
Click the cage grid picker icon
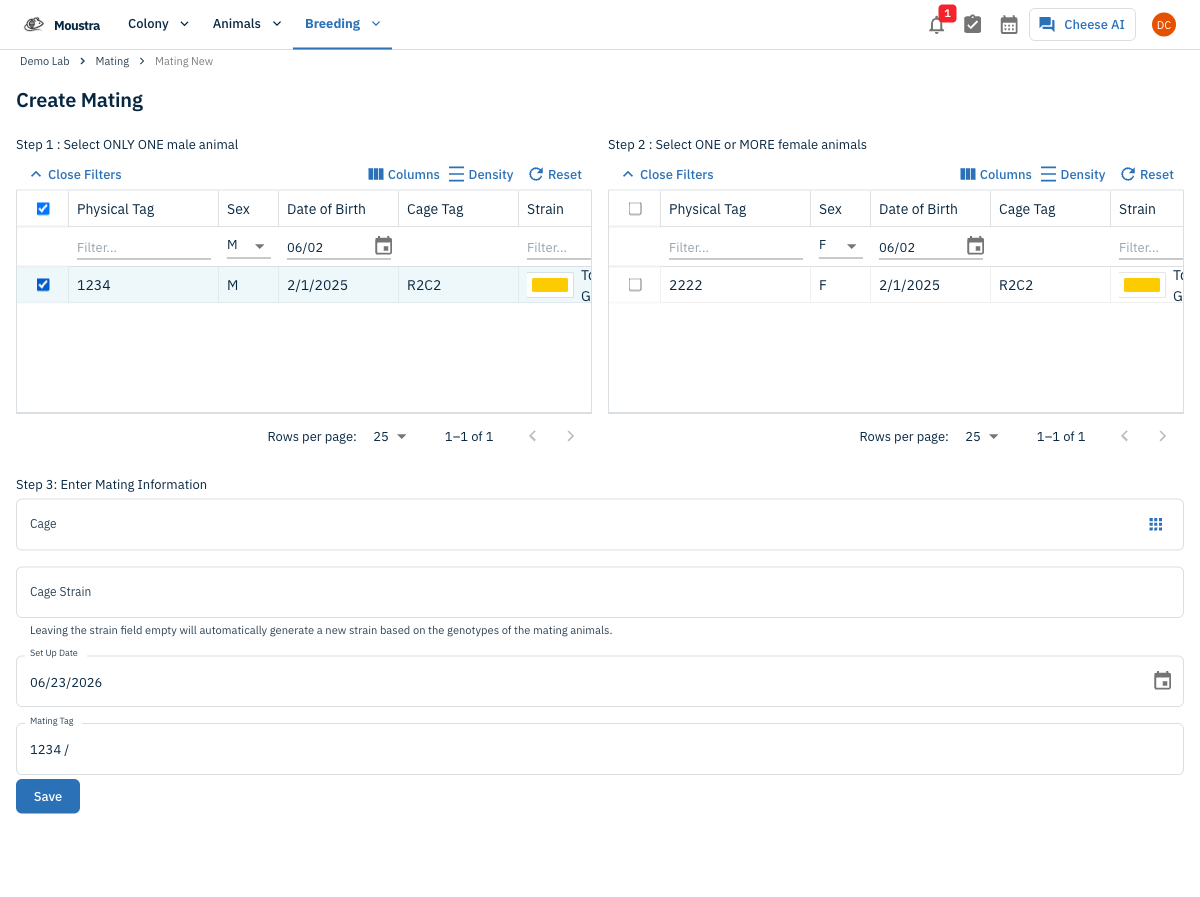coord(1156,524)
